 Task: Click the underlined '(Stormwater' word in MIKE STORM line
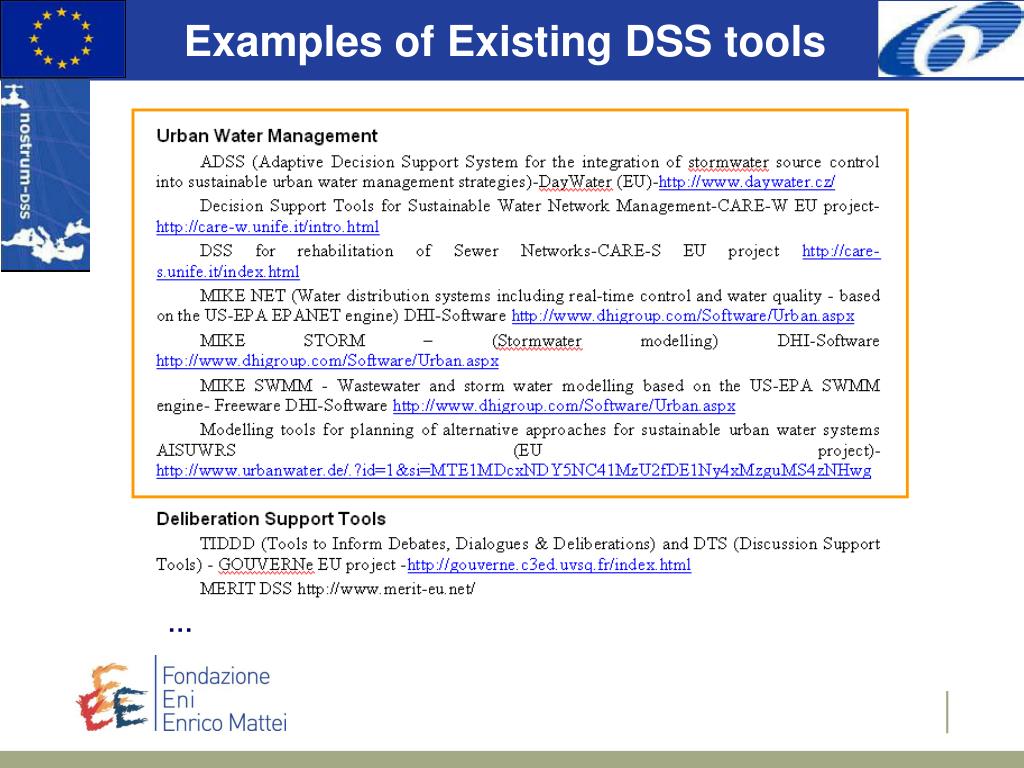pos(536,341)
